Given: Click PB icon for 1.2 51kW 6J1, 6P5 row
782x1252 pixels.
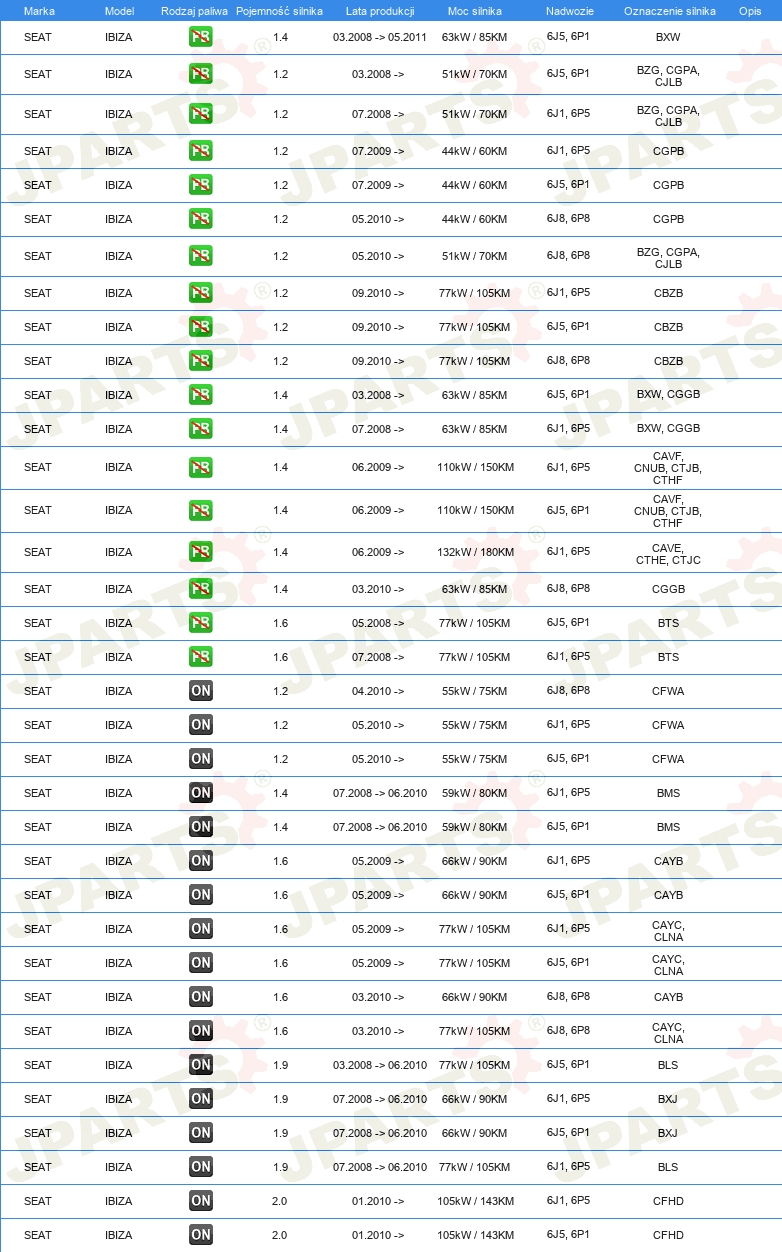Looking at the screenshot, I should [x=201, y=114].
